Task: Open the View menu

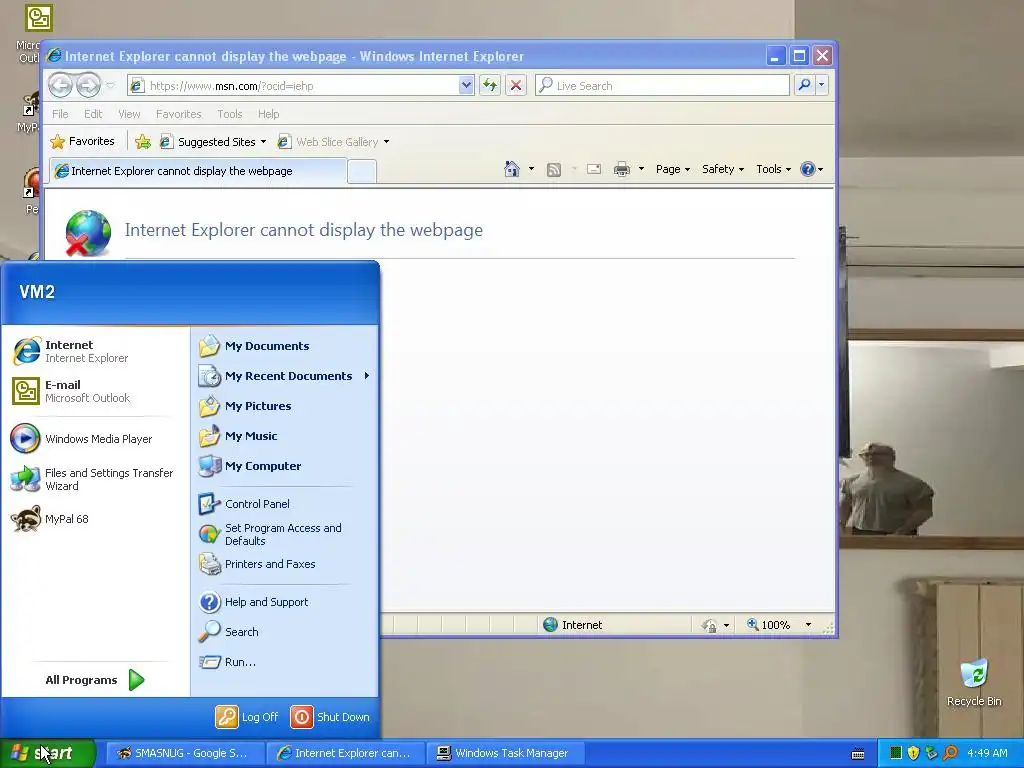Action: pyautogui.click(x=129, y=114)
